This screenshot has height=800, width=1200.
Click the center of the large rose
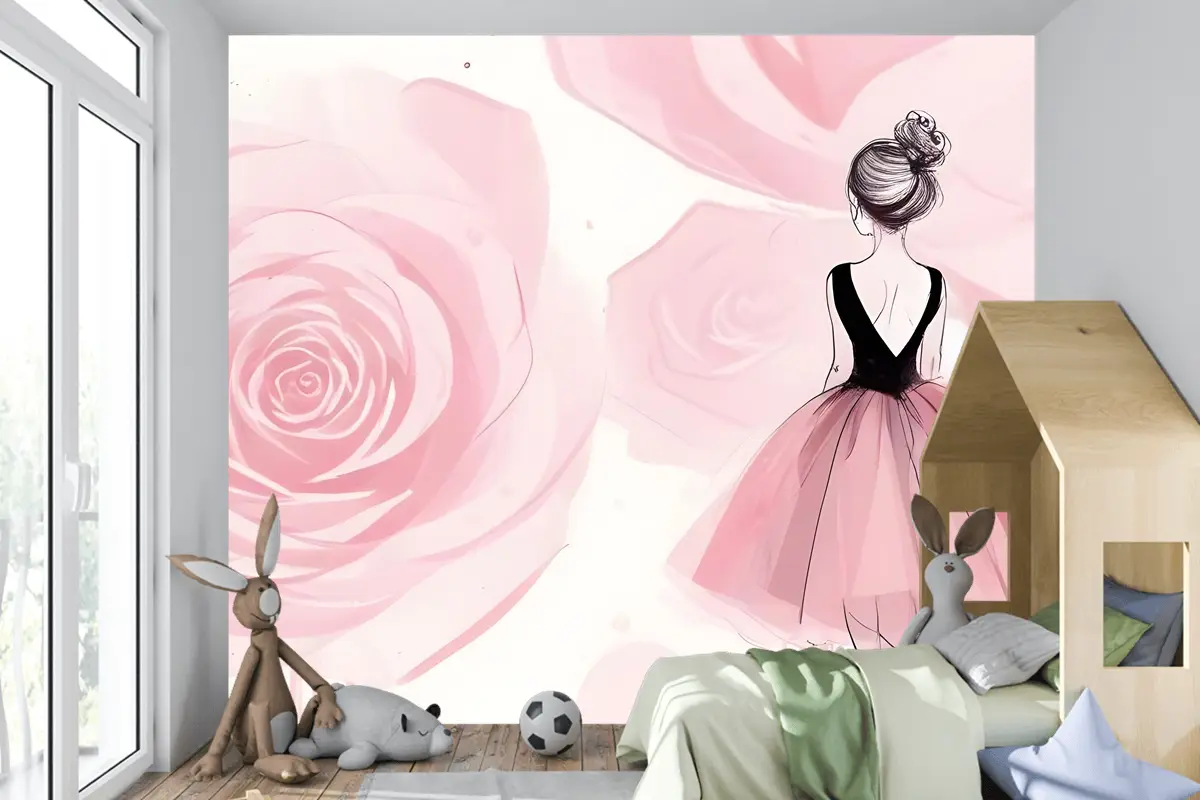click(x=305, y=382)
